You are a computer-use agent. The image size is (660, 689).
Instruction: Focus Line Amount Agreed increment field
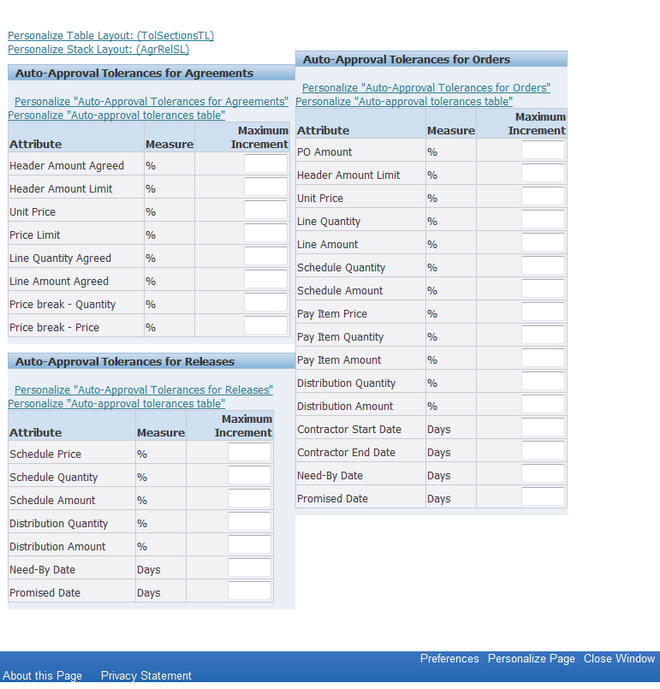click(266, 279)
